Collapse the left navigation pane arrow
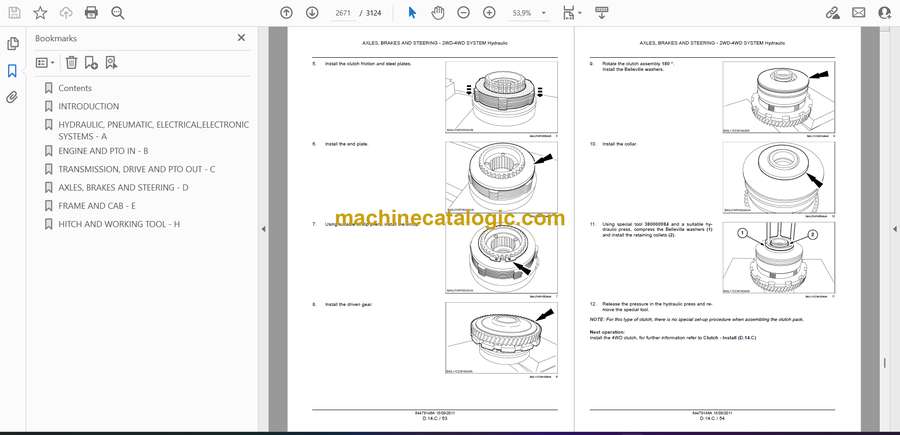Viewport: 900px width, 435px height. [263, 229]
